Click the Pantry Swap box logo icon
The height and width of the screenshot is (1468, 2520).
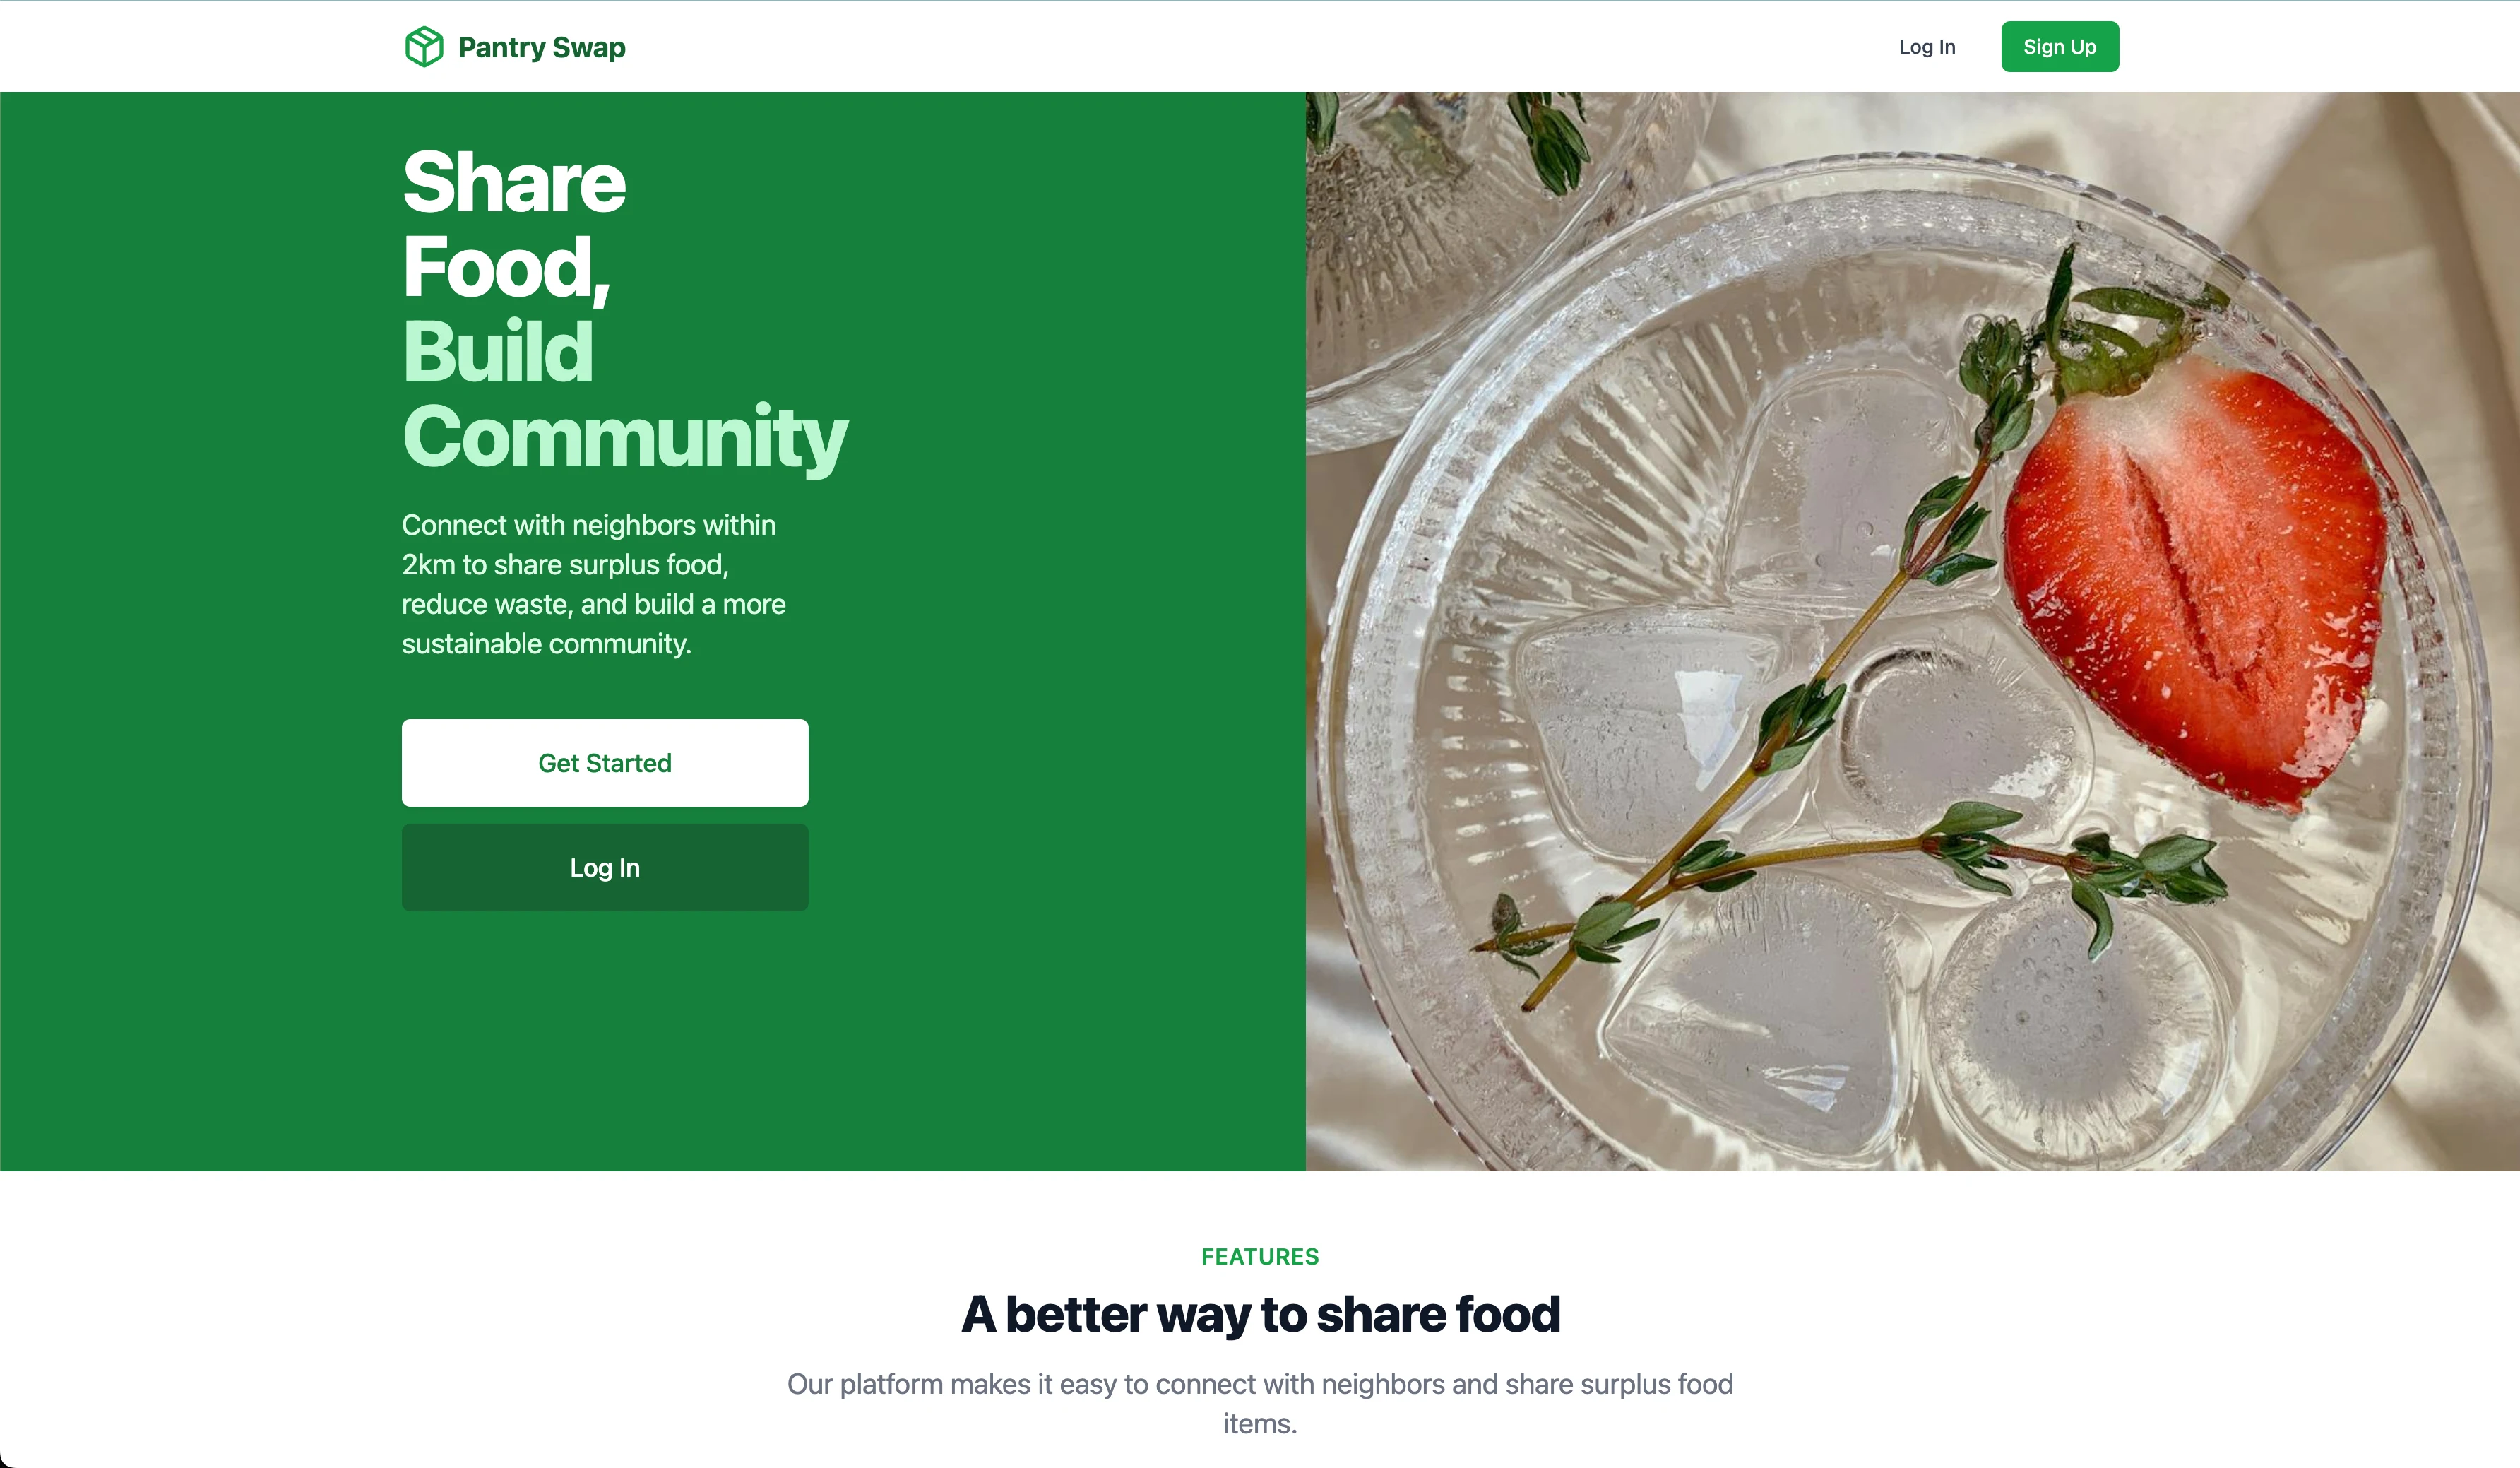coord(424,47)
